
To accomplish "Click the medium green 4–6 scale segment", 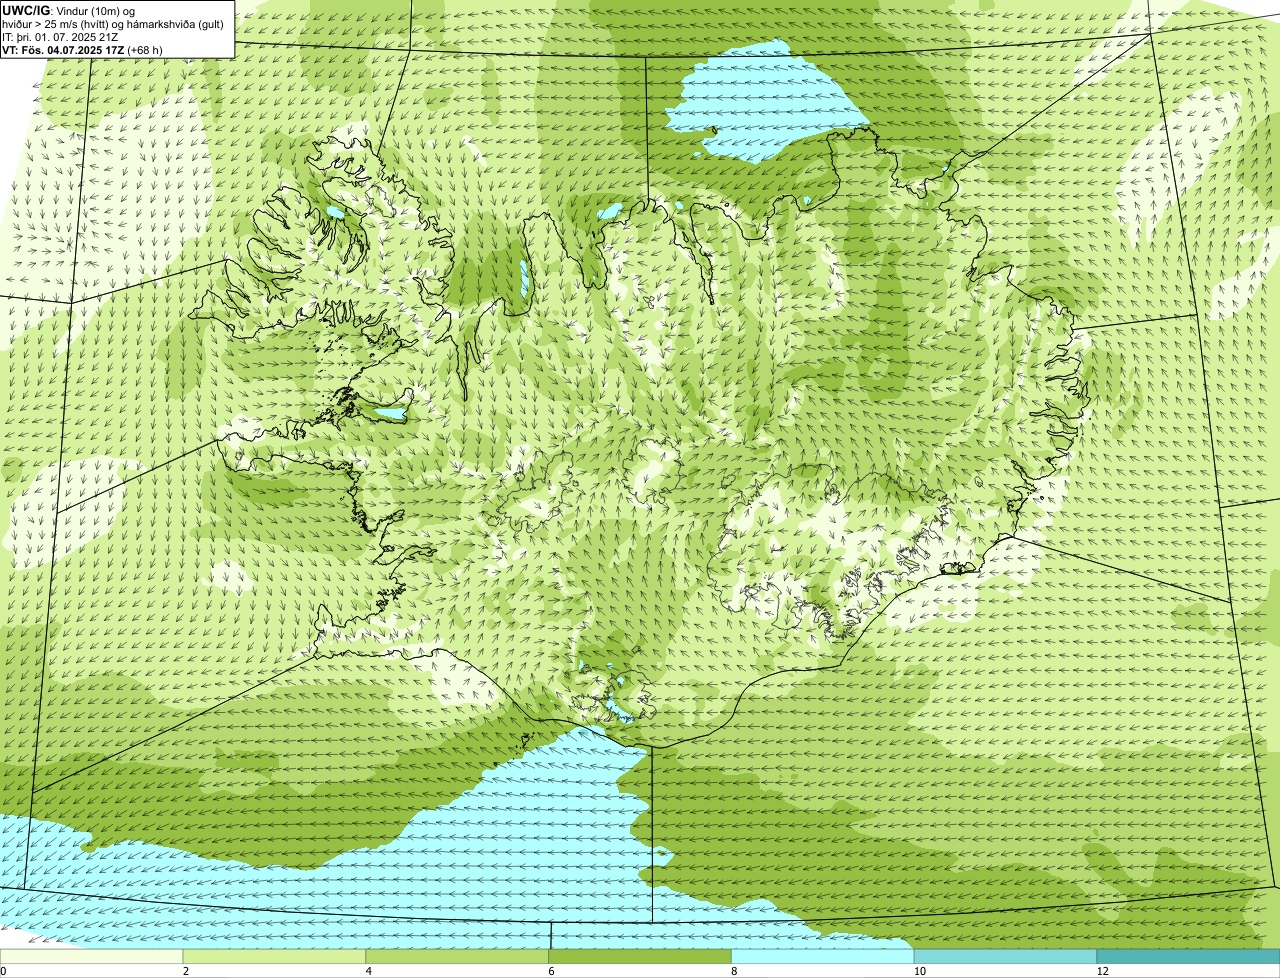I will point(458,956).
